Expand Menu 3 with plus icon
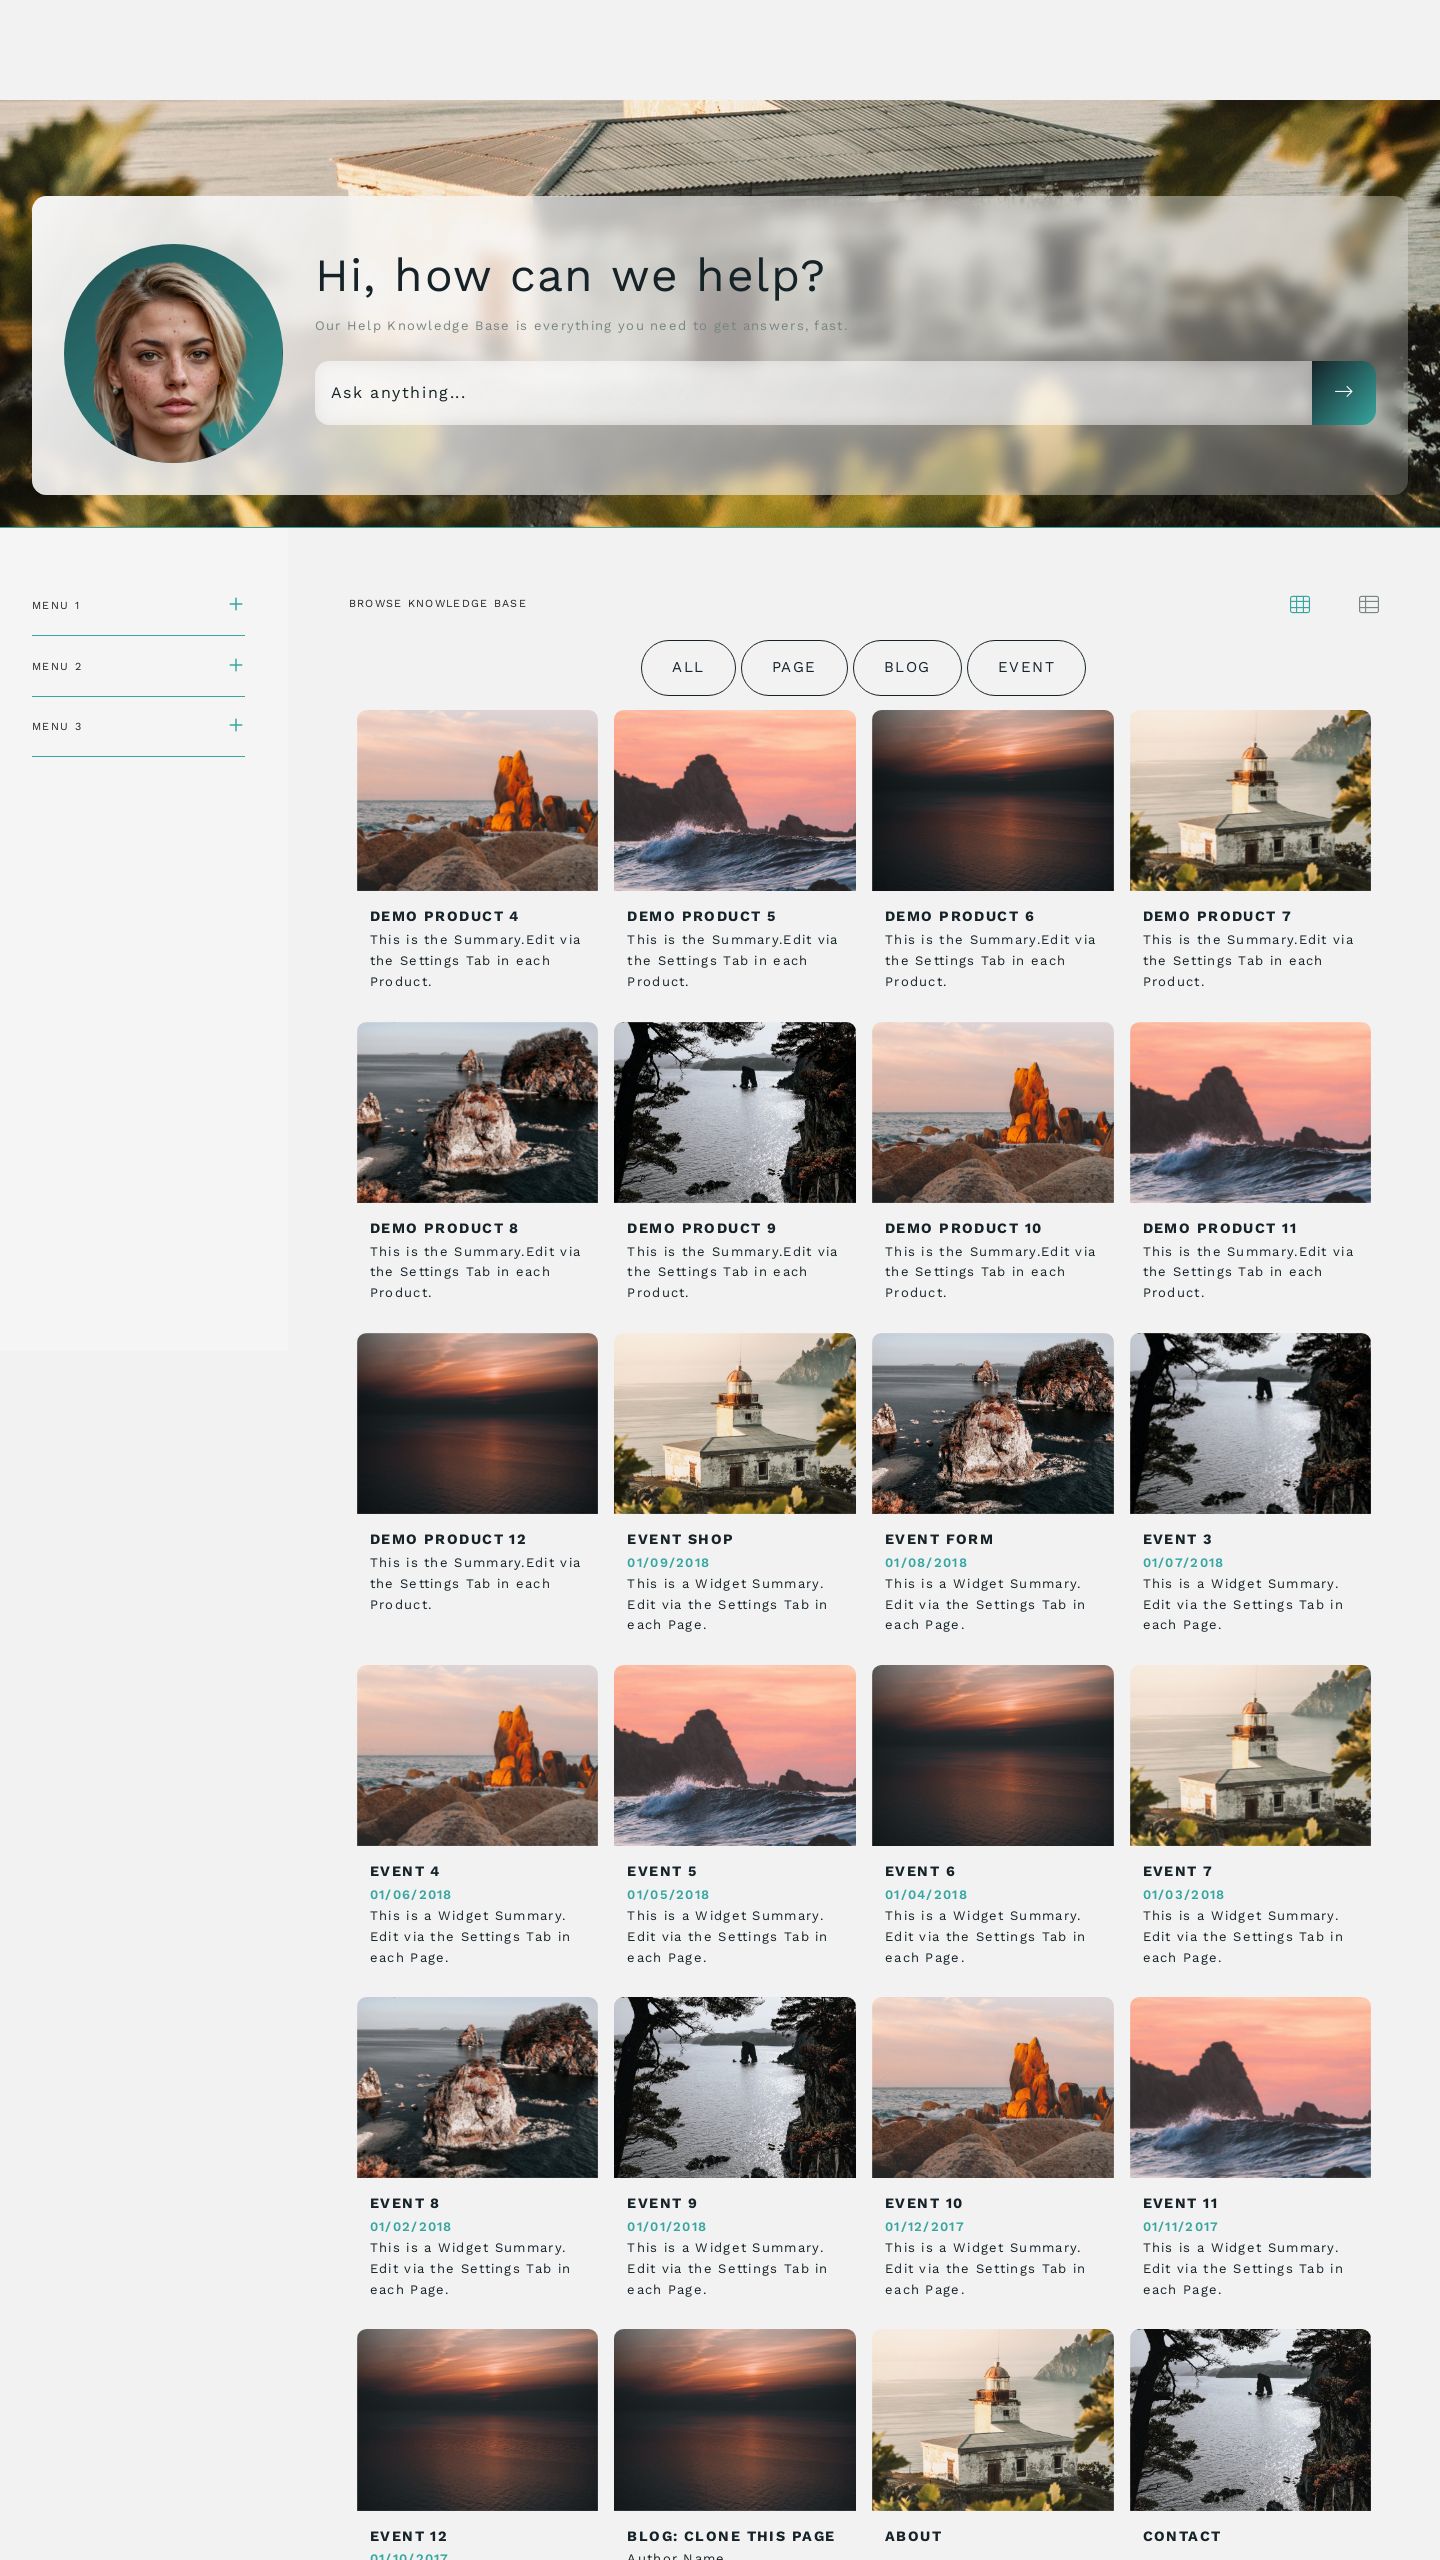 click(236, 725)
